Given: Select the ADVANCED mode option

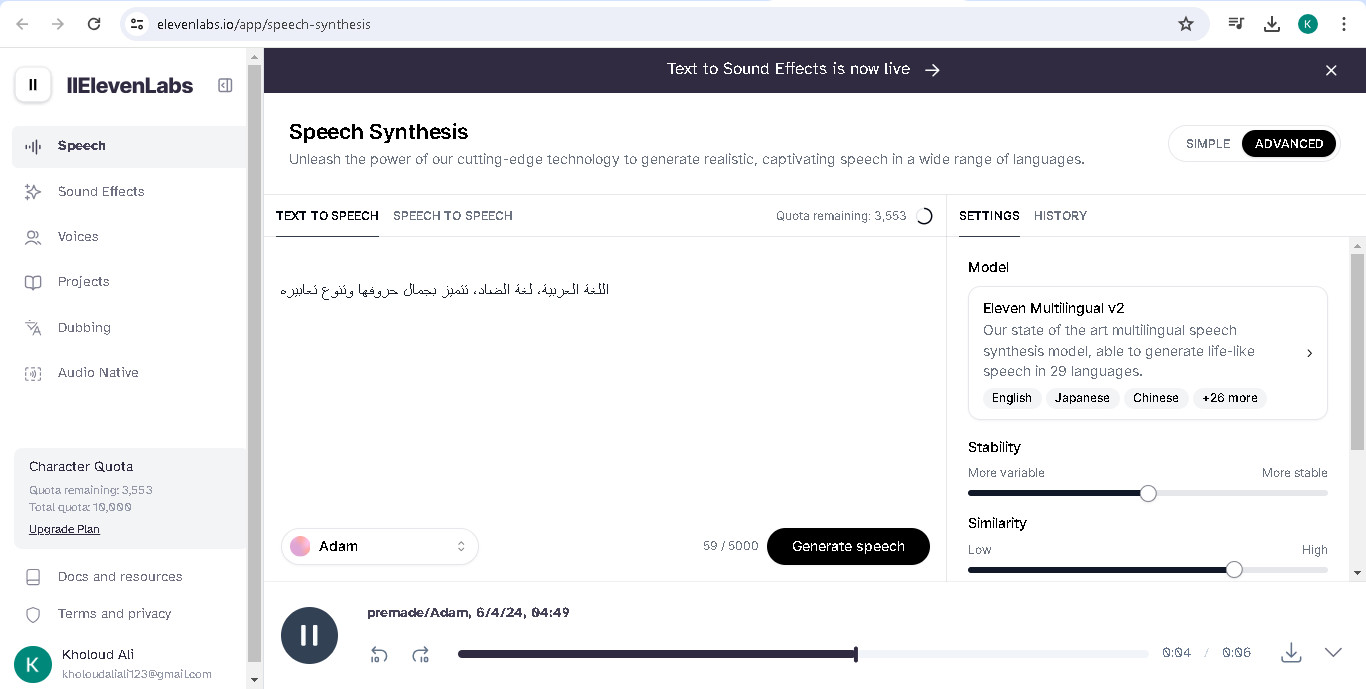Looking at the screenshot, I should tap(1289, 144).
